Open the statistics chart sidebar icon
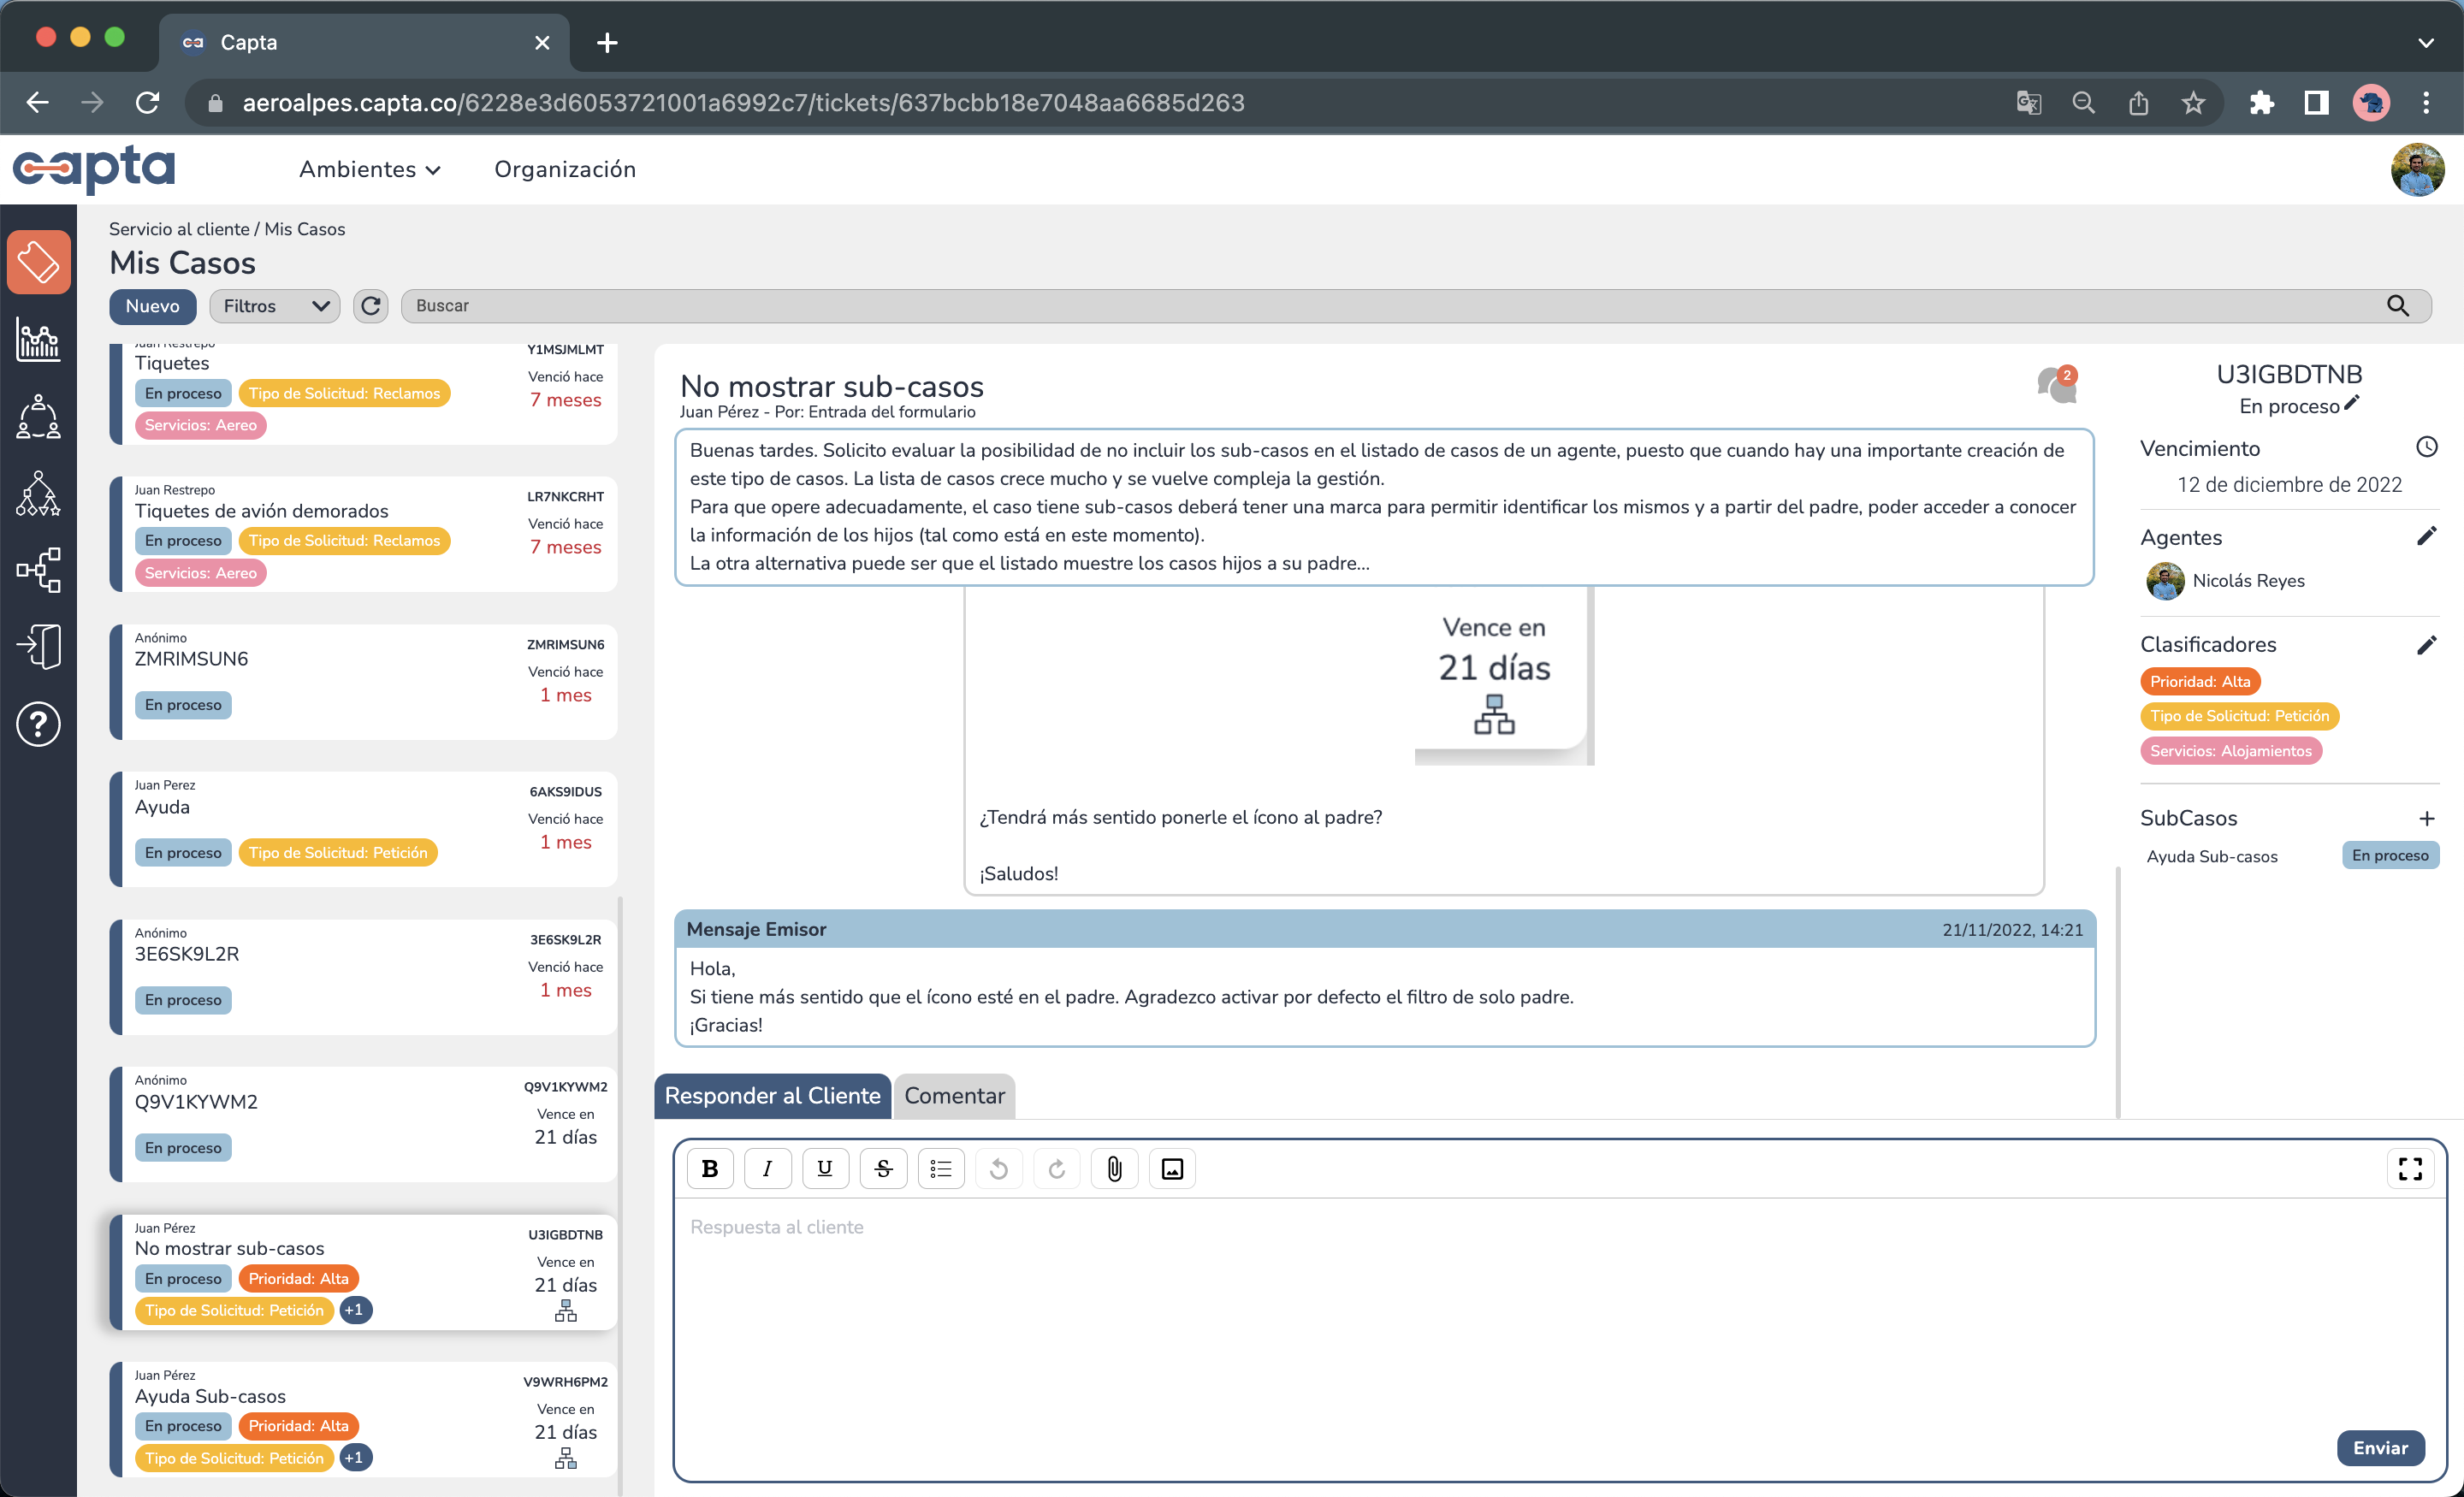The image size is (2464, 1497). click(x=38, y=340)
